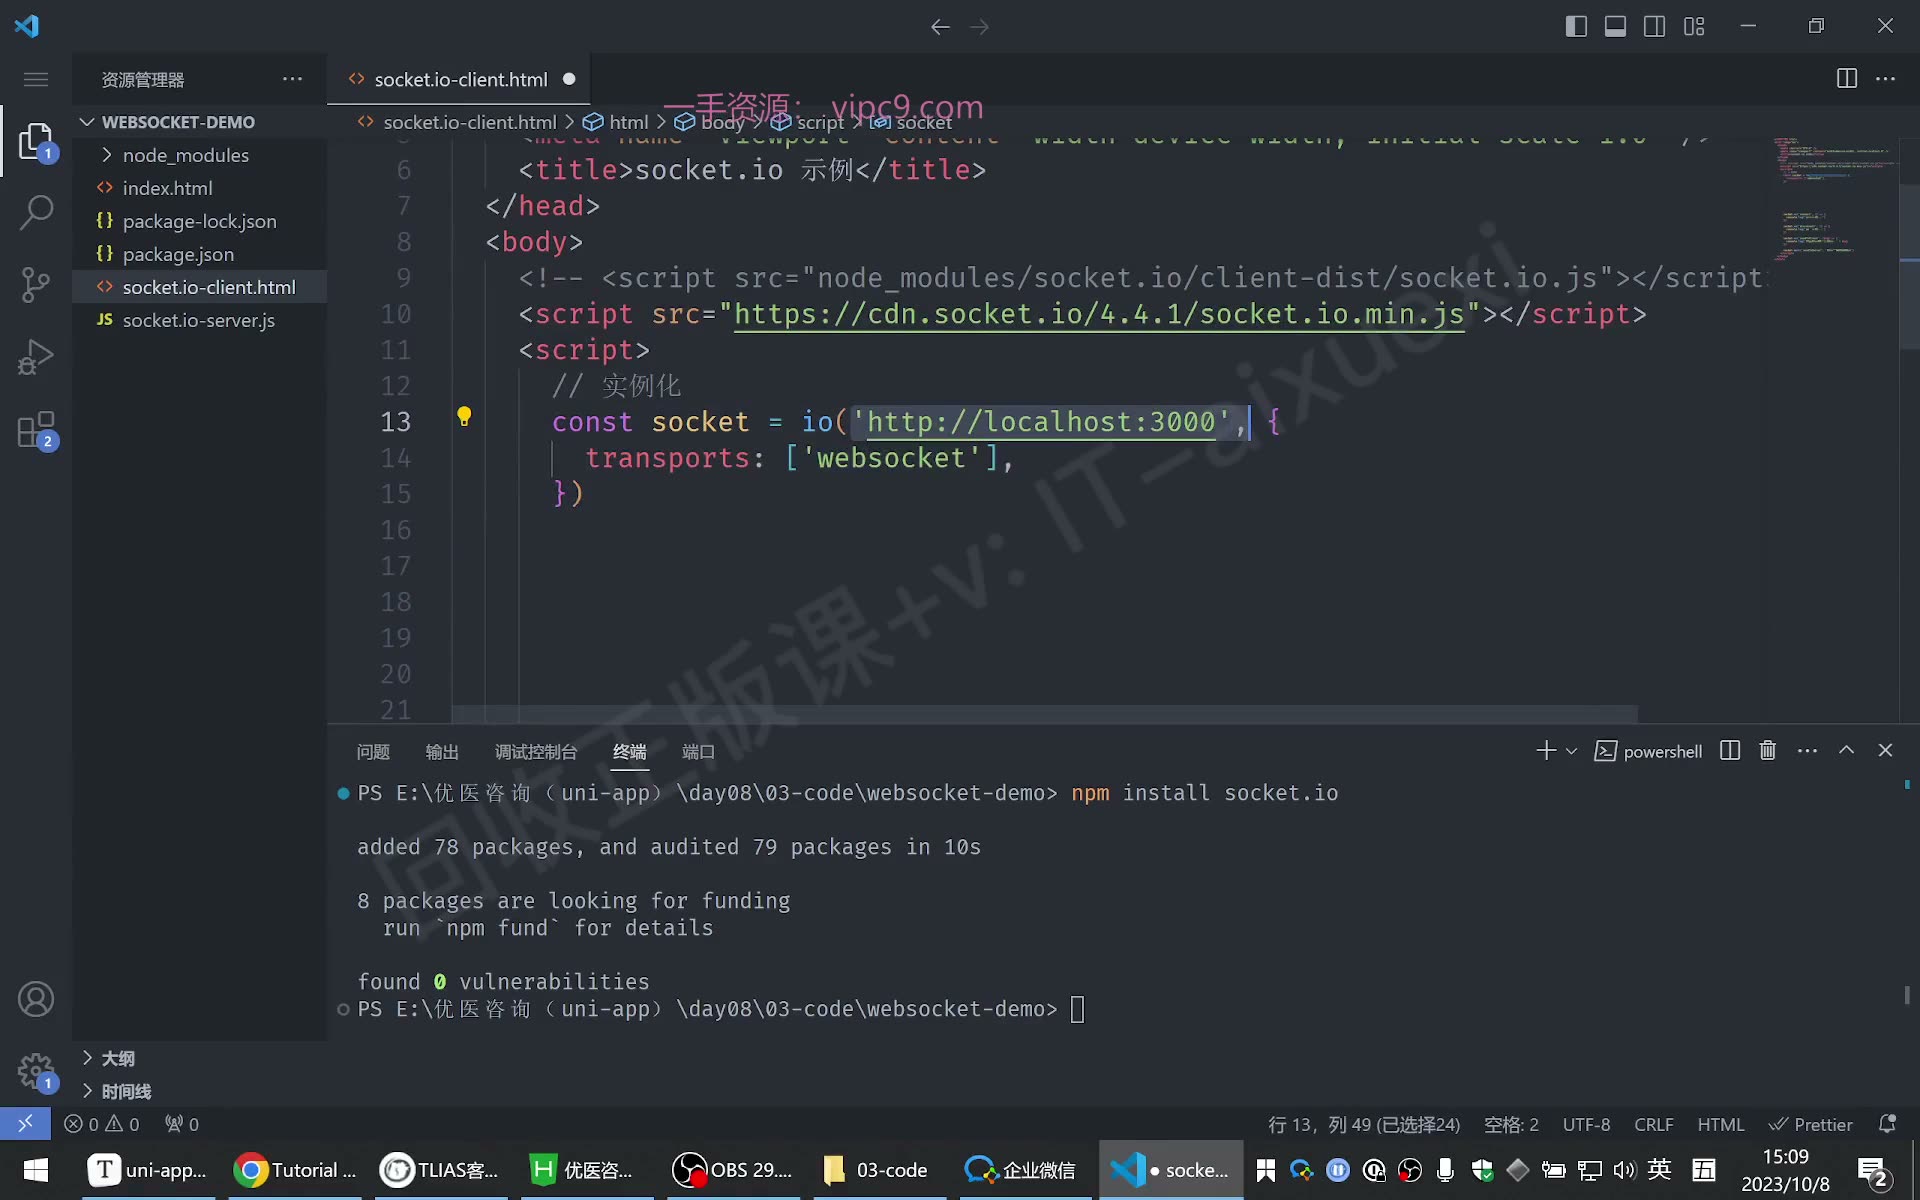Open Windows Start menu
This screenshot has height=1200, width=1920.
pos(36,1170)
